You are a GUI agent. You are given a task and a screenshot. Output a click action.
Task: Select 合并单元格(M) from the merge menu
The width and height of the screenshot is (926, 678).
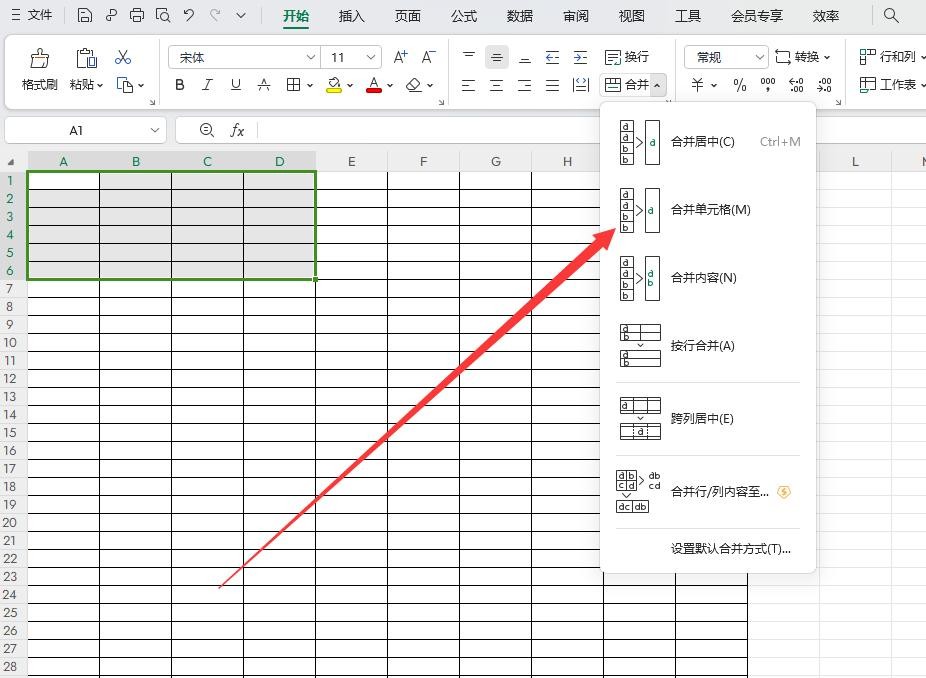[709, 209]
